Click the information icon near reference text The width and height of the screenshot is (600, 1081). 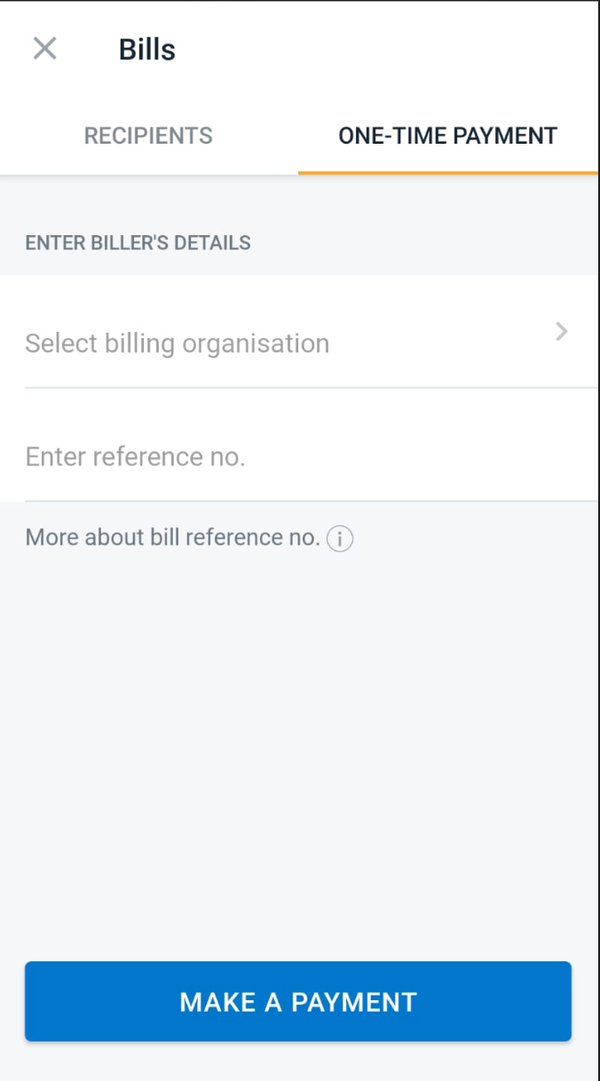339,538
